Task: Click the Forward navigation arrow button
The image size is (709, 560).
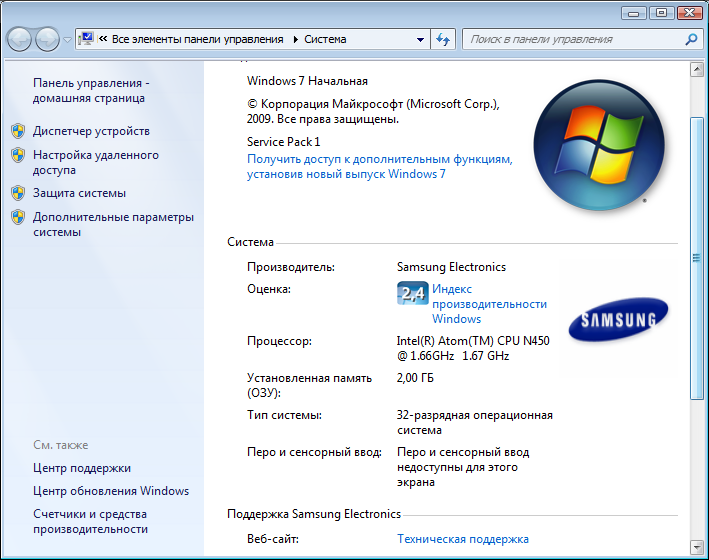Action: pos(47,39)
